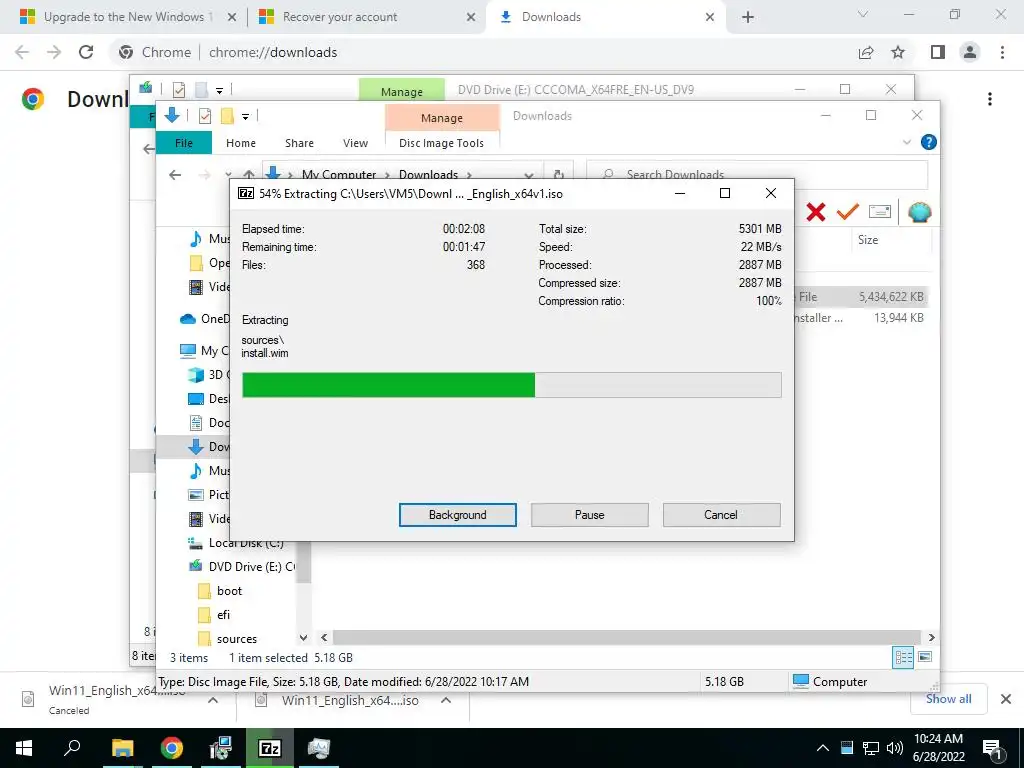Click the horizontal scrollbar in file list
Screen dimensions: 1024x768
626,637
